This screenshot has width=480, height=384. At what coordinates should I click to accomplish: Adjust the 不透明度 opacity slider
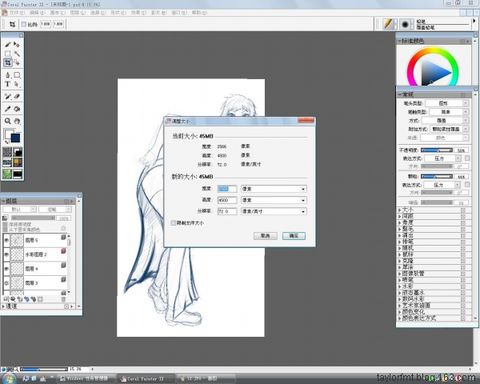[437, 150]
